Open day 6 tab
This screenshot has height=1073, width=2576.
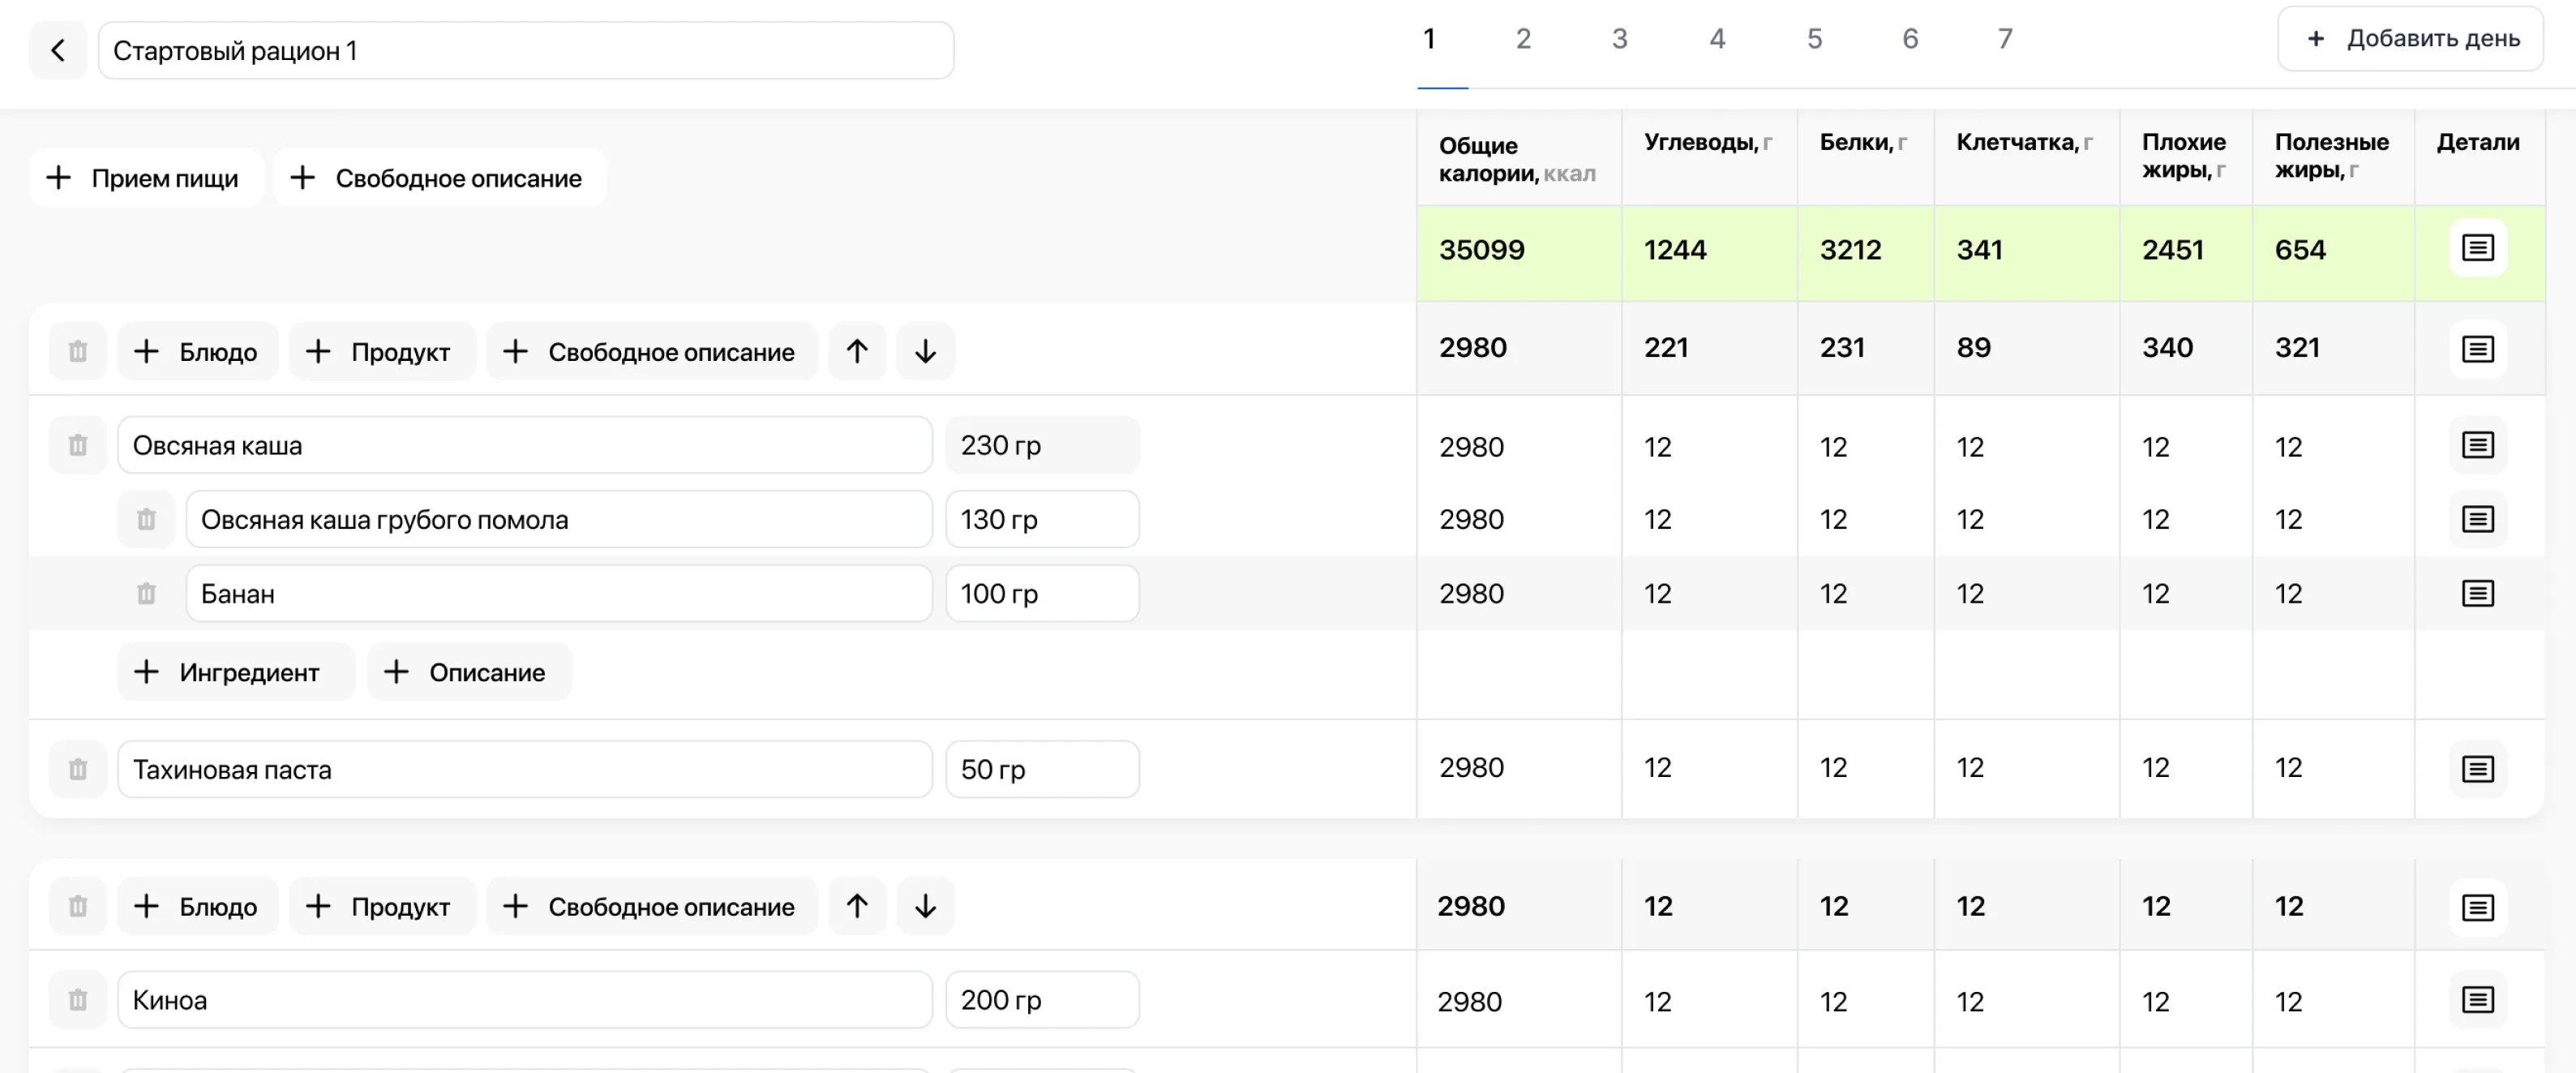pos(1910,40)
